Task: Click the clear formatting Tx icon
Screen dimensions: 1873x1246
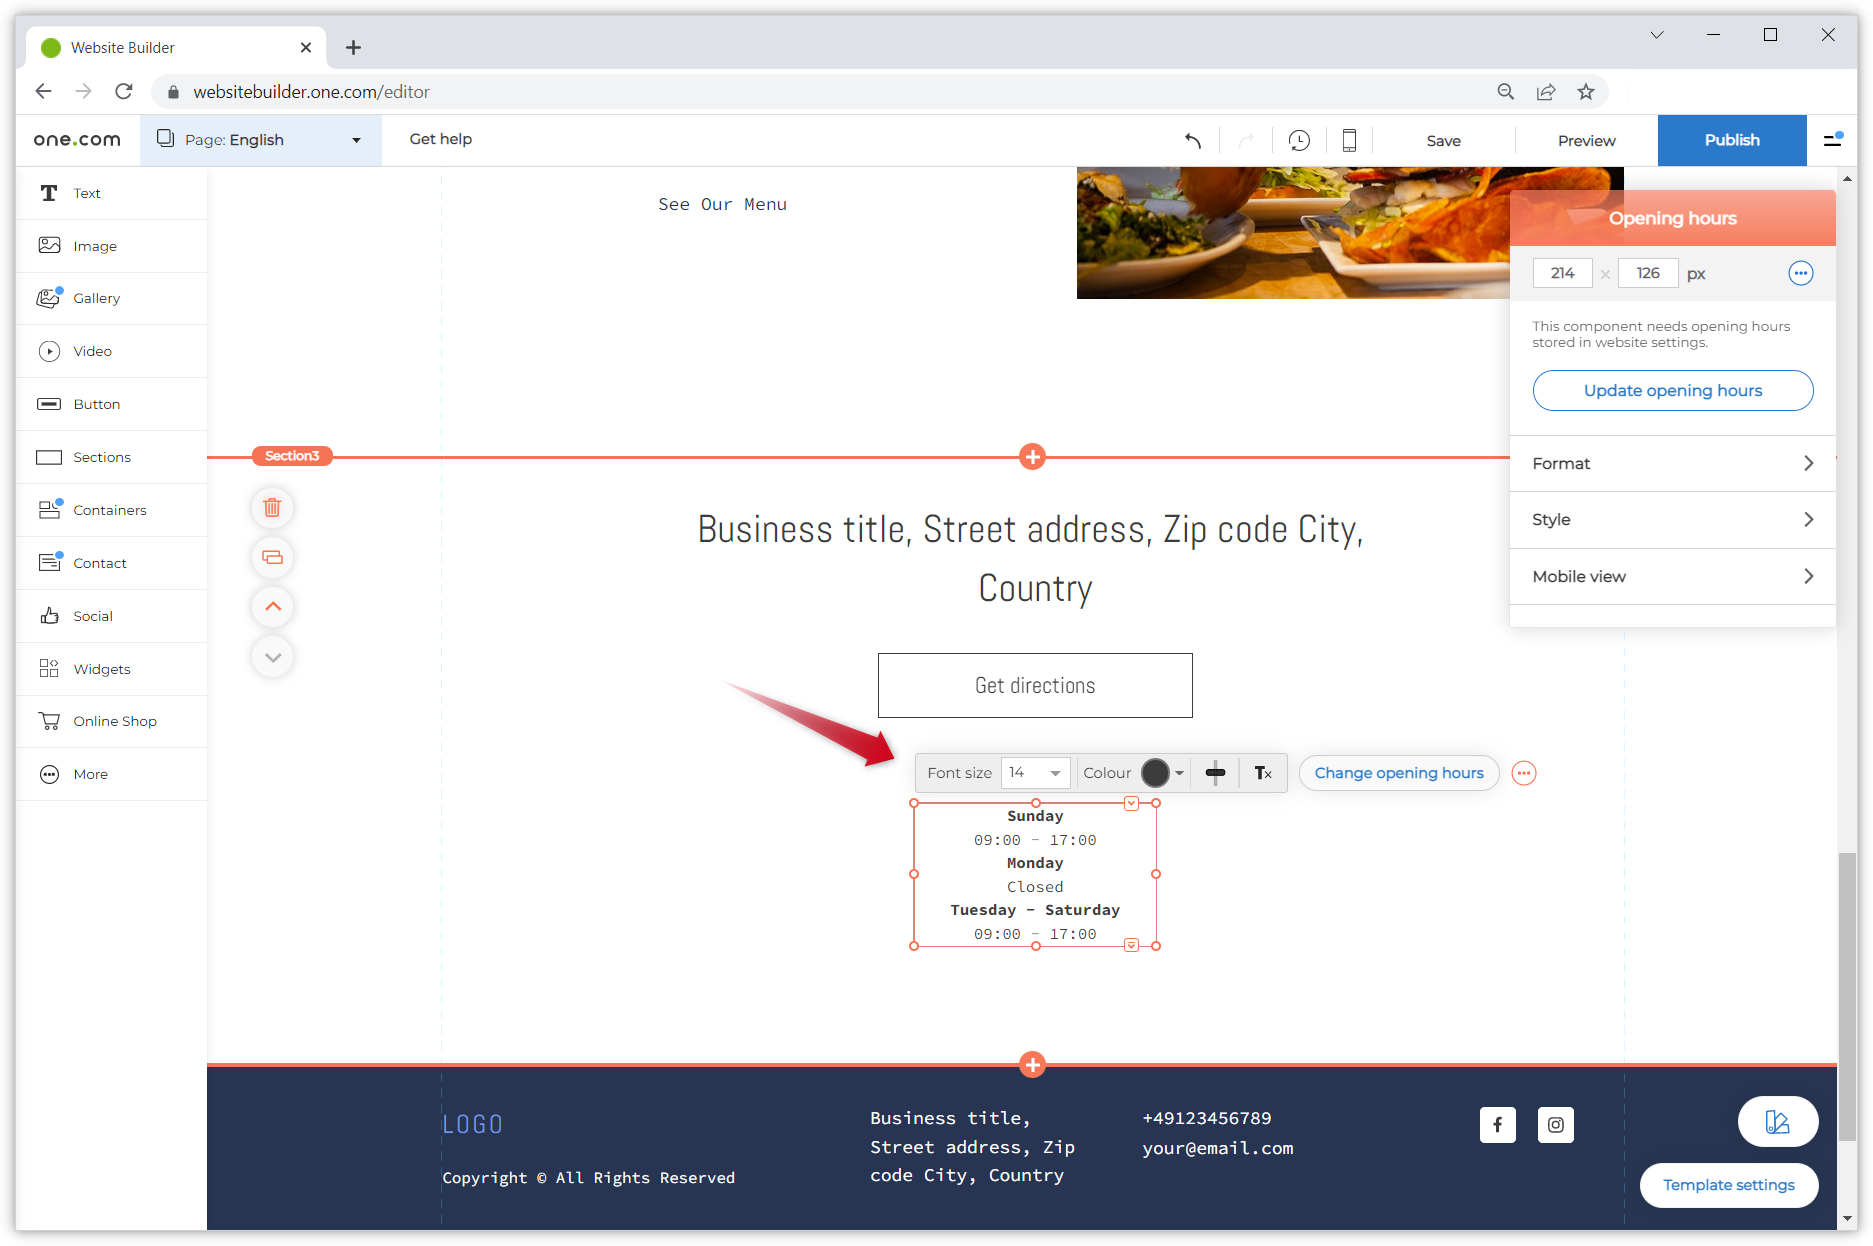Action: click(x=1263, y=773)
